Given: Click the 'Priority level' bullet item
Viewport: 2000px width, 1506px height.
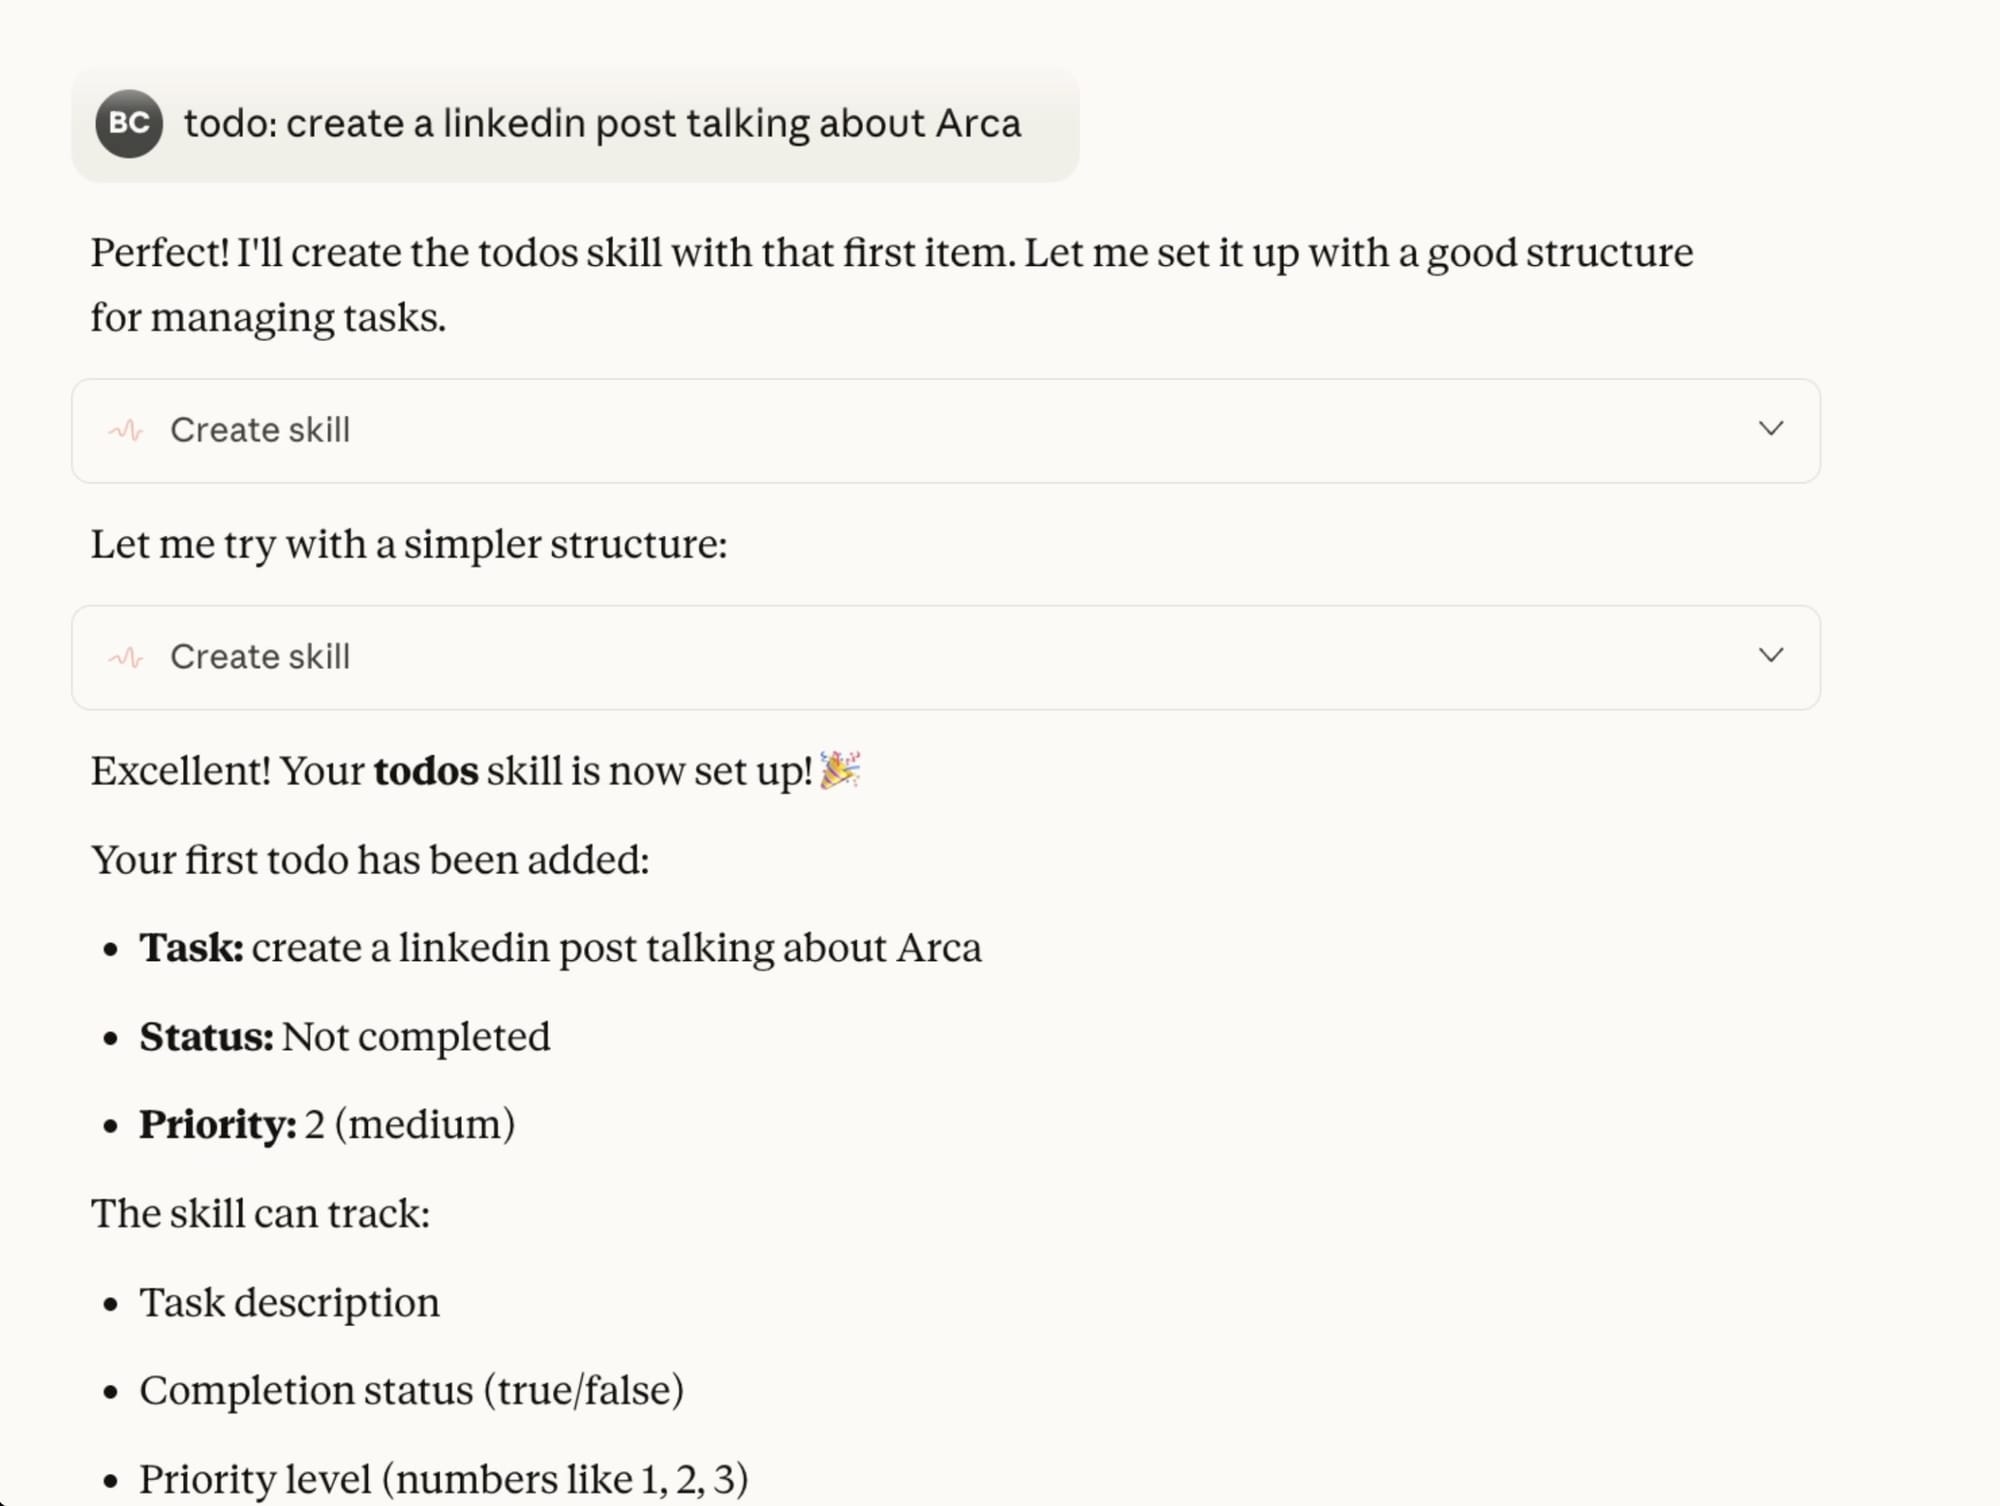Looking at the screenshot, I should click(x=443, y=1479).
